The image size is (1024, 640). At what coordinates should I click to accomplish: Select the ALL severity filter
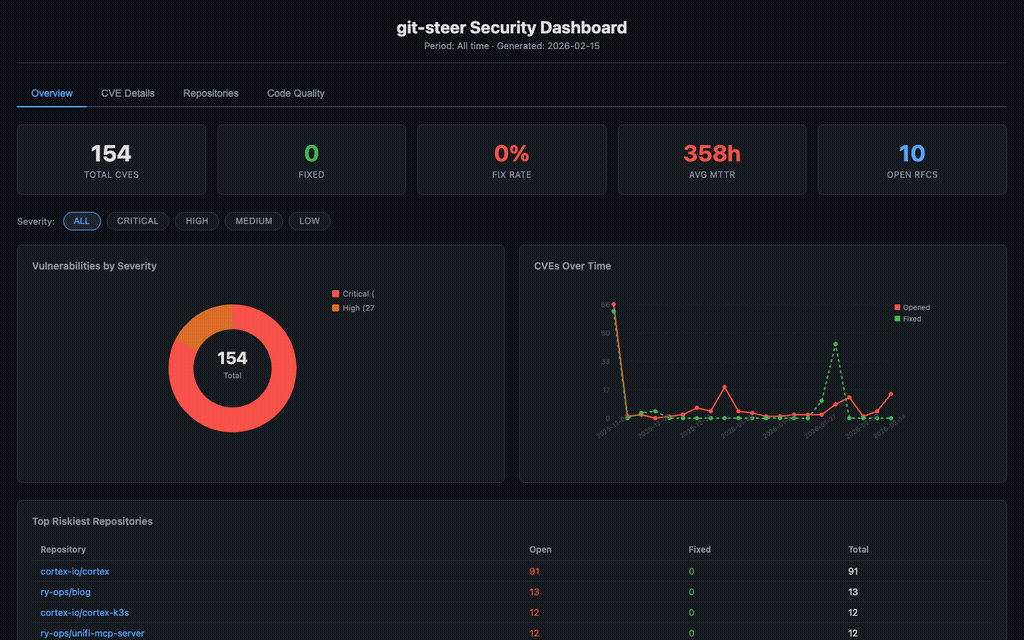[x=82, y=221]
